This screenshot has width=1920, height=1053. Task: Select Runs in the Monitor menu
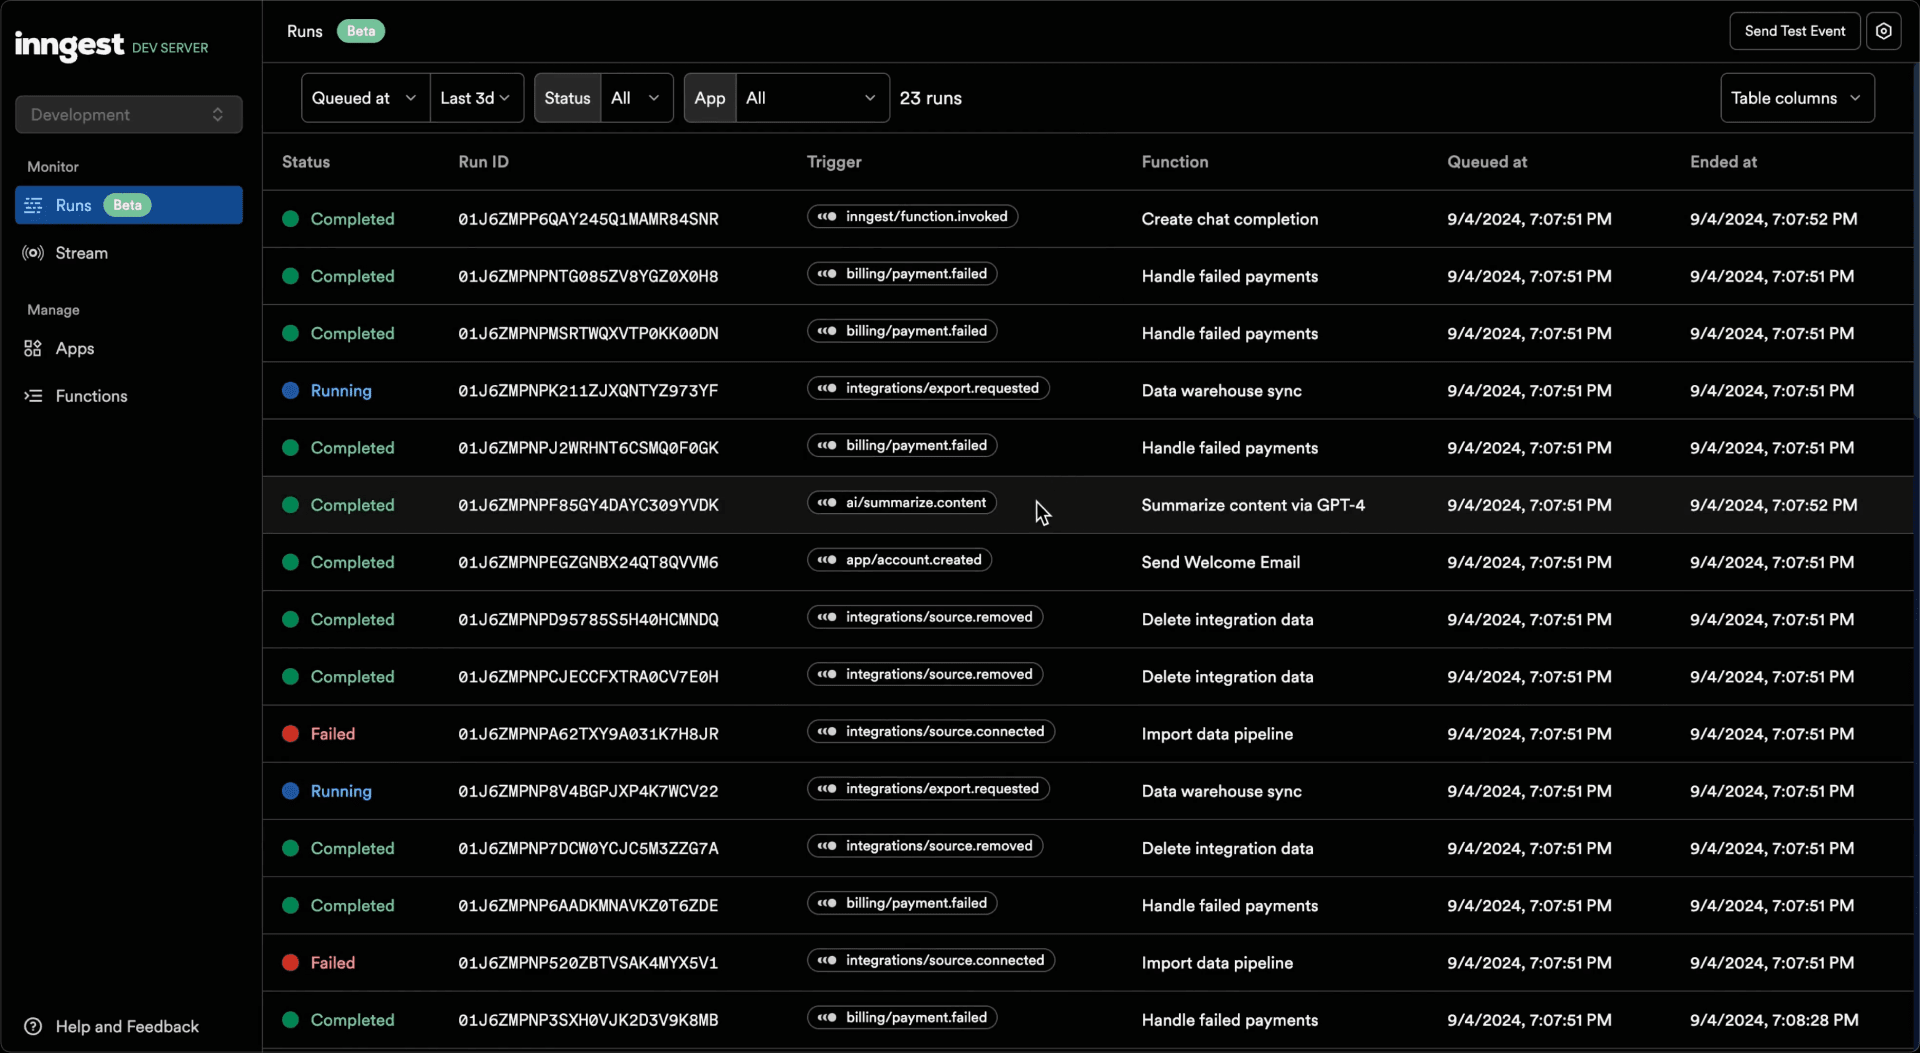(73, 205)
